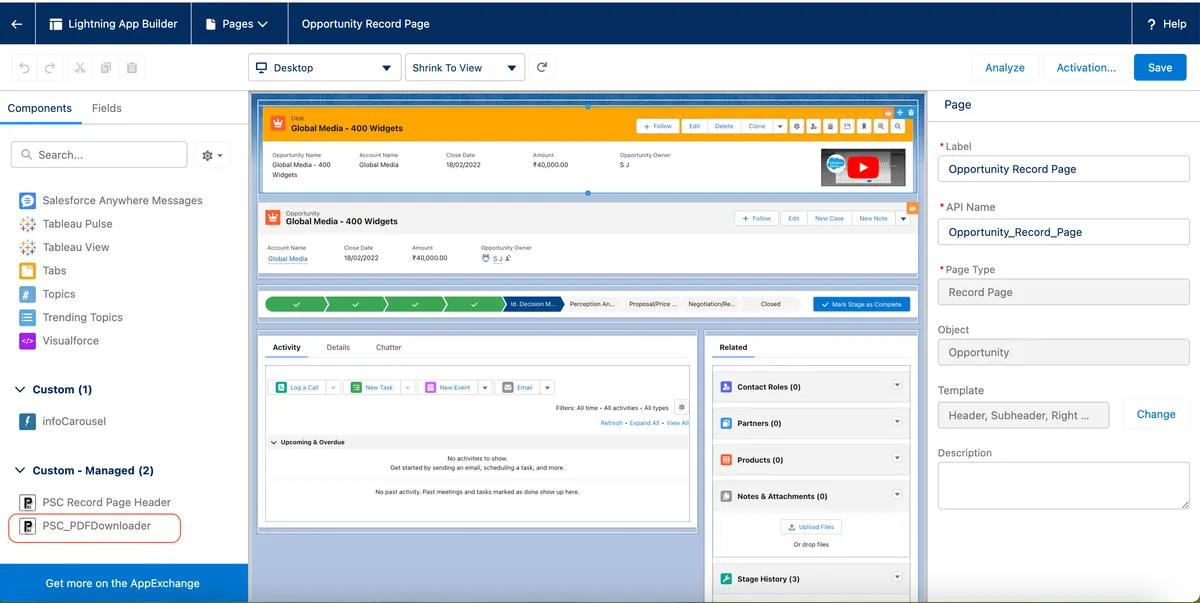Click Mark Stage as Complete

[861, 304]
